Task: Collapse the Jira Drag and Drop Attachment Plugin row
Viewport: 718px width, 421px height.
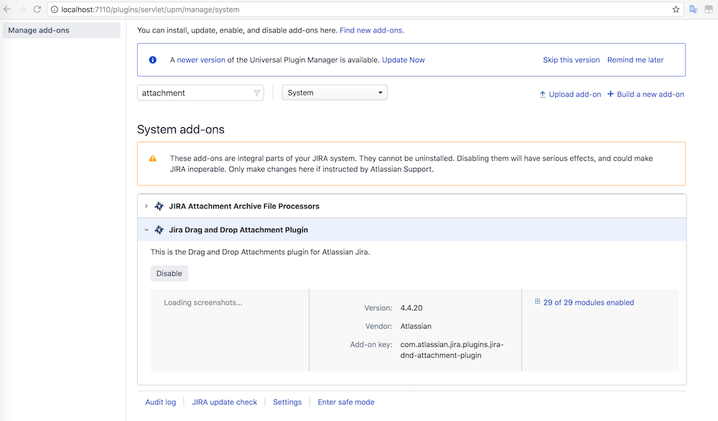Action: click(x=146, y=230)
